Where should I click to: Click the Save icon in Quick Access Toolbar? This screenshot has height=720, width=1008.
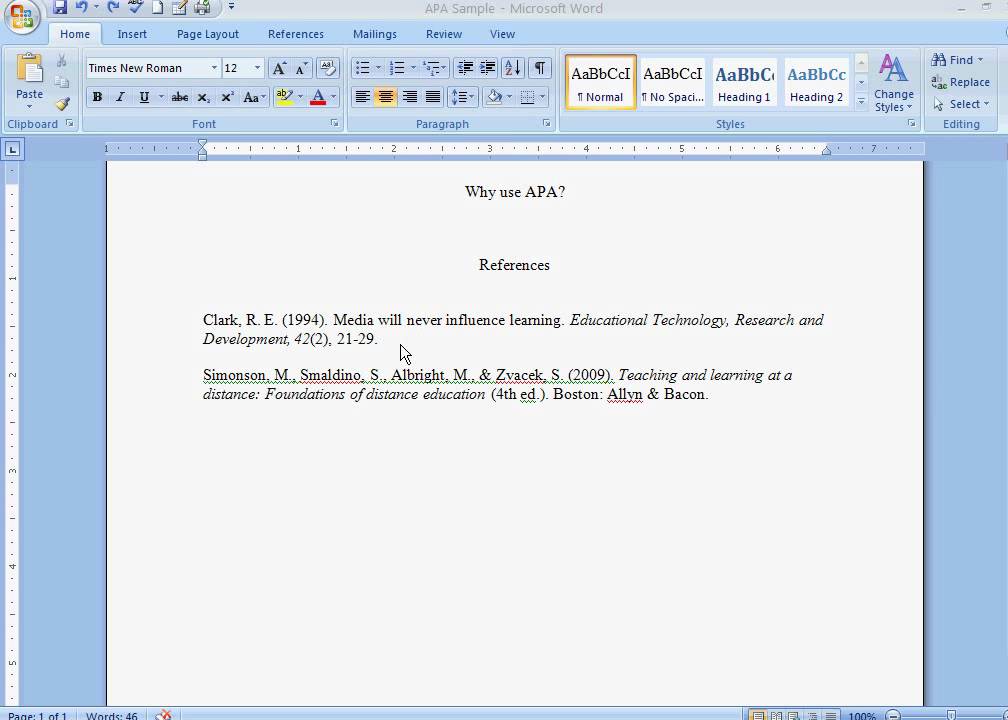(60, 8)
